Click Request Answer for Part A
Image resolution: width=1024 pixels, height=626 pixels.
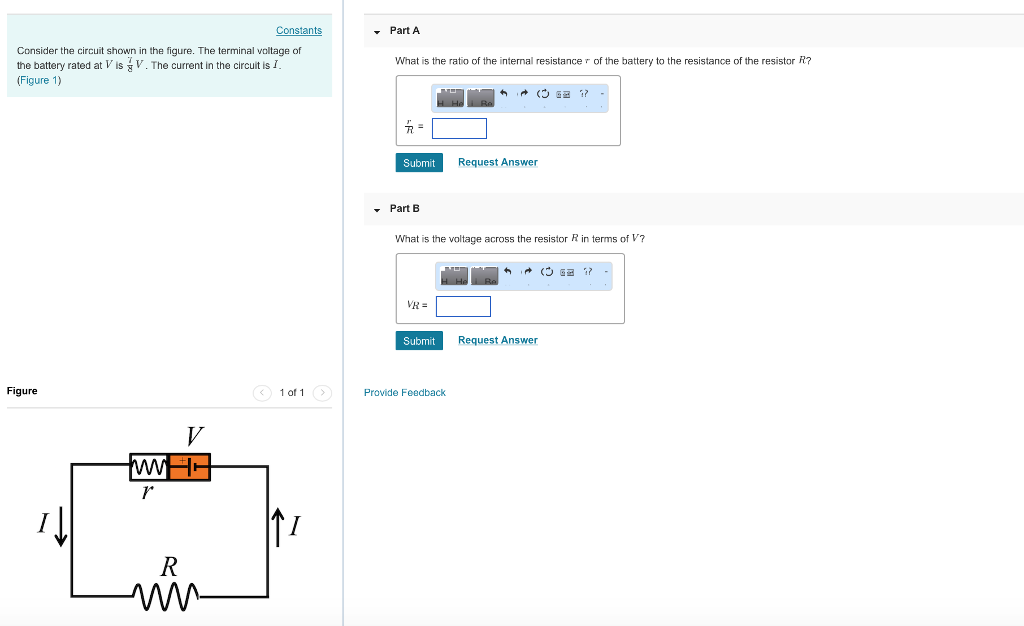[497, 162]
